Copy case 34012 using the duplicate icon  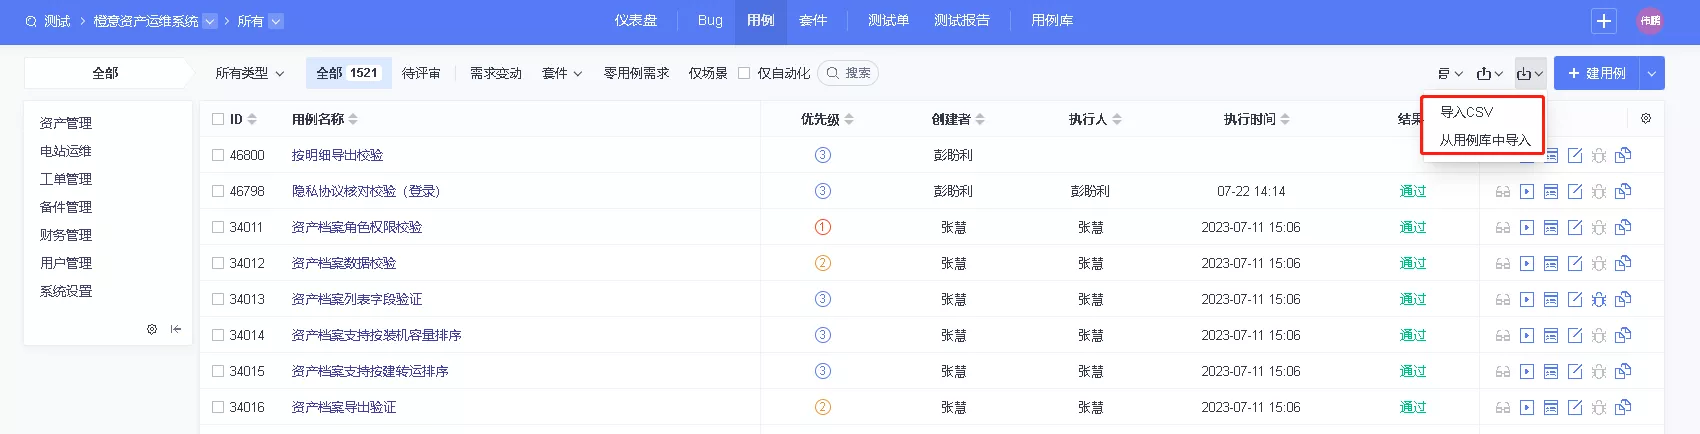click(1623, 263)
